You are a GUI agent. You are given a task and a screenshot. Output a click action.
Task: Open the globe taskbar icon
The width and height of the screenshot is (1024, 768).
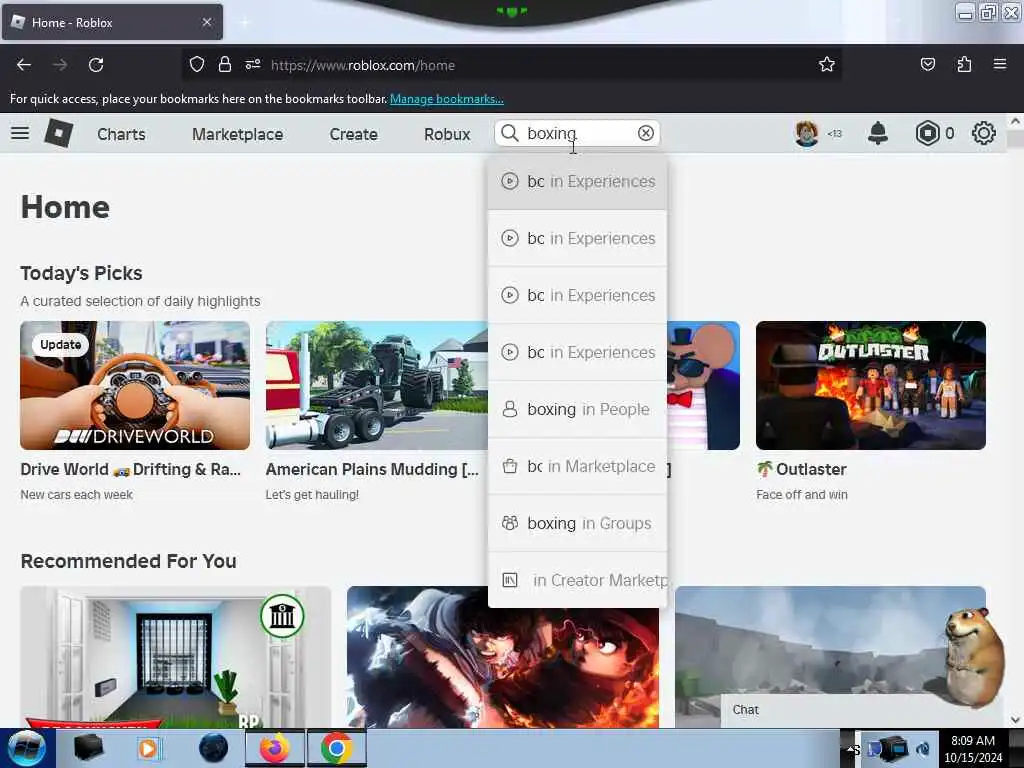(213, 748)
